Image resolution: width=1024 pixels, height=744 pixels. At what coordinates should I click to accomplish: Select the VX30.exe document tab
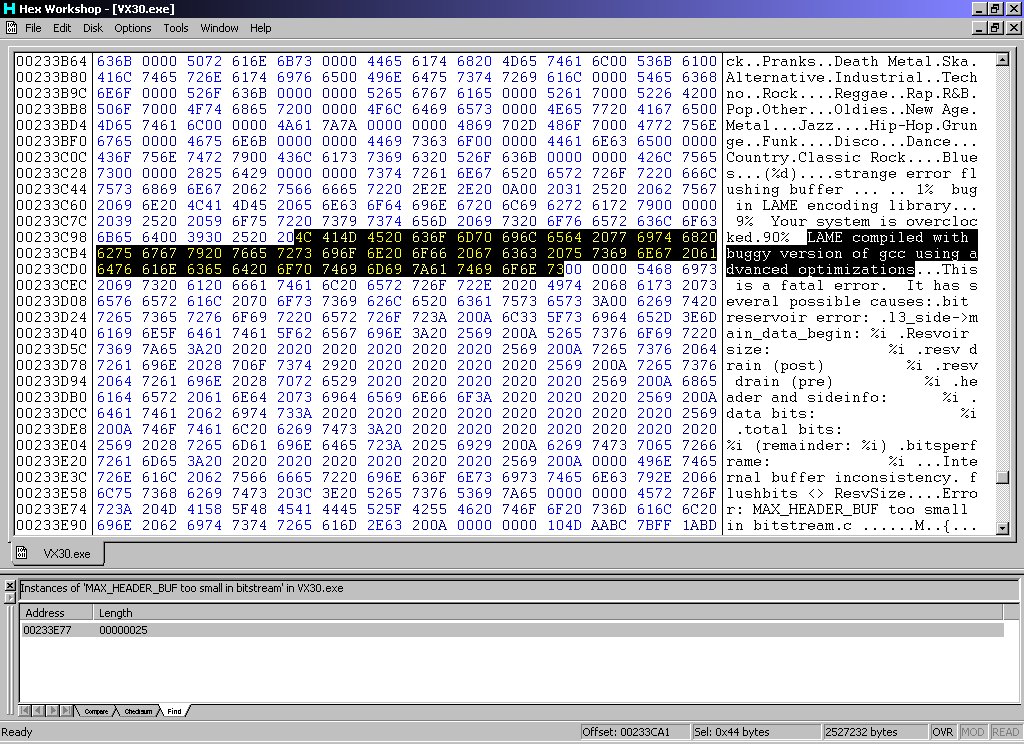tap(57, 553)
